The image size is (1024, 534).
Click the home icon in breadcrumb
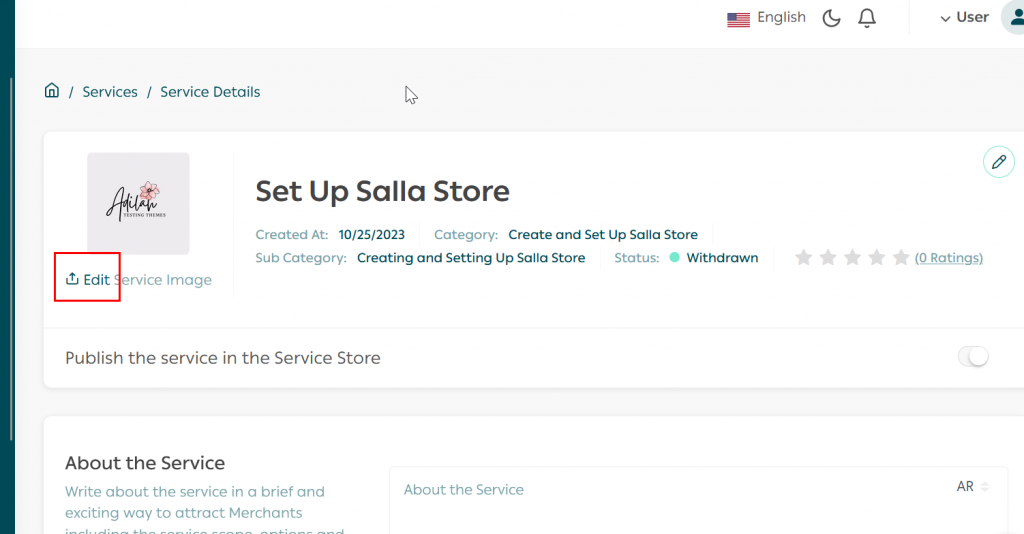[x=52, y=91]
